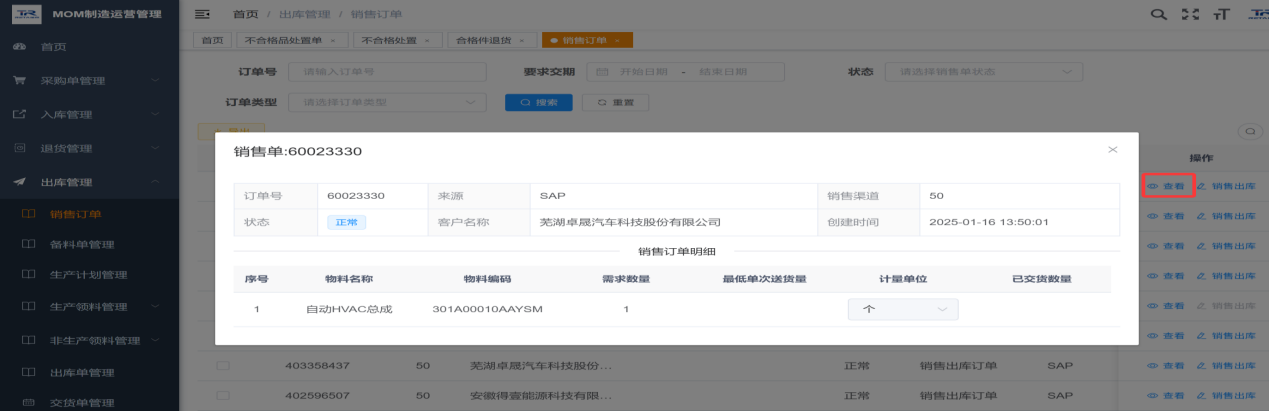Click the 生产计划管理 sidebar icon

28,275
